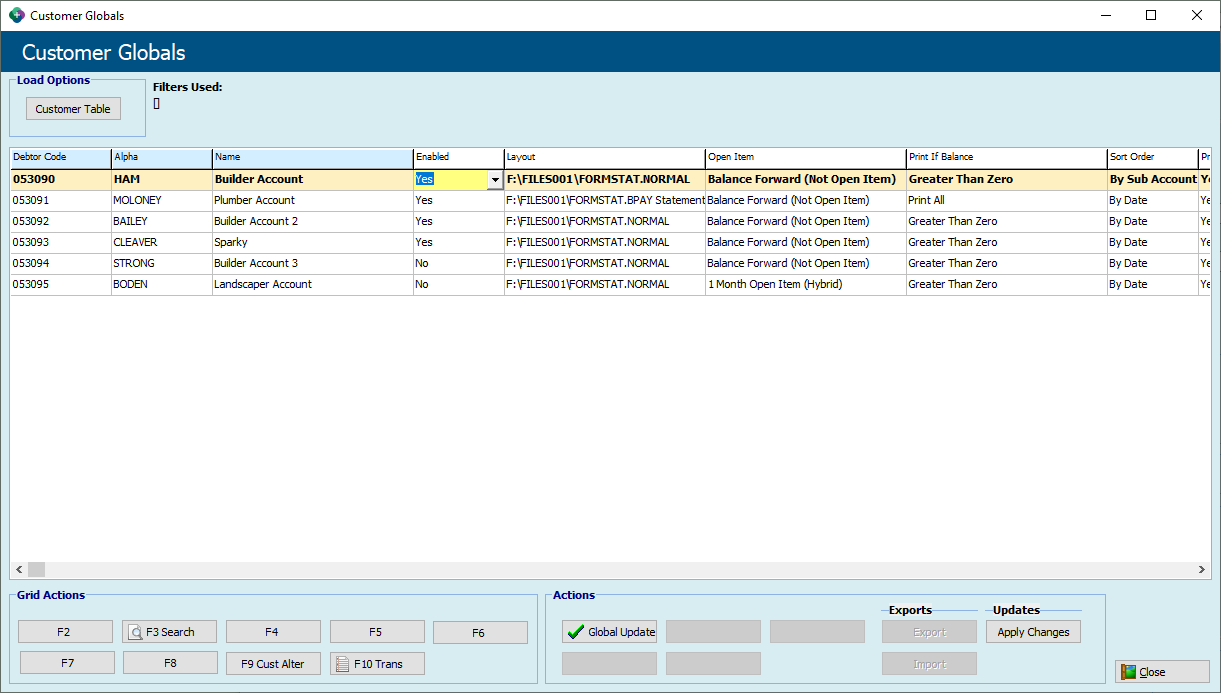Select debtor code cell 053094
1221x693 pixels.
61,263
